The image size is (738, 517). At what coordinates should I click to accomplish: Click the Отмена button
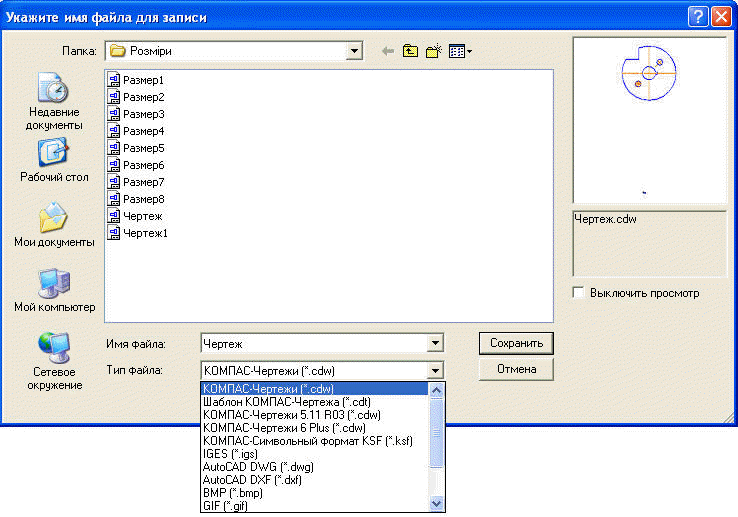[x=516, y=369]
